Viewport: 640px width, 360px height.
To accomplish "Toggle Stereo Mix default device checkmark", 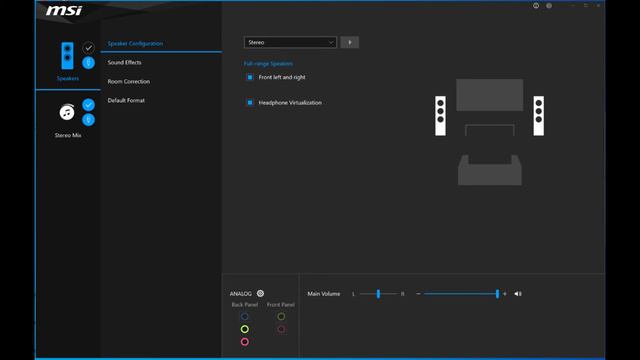I will [x=88, y=105].
